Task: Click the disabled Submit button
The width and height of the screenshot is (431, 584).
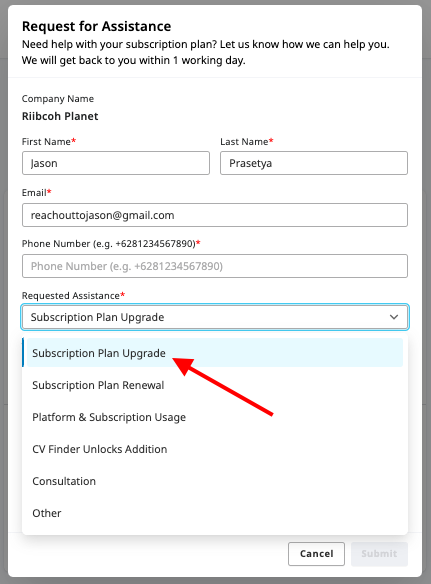Action: pyautogui.click(x=379, y=554)
